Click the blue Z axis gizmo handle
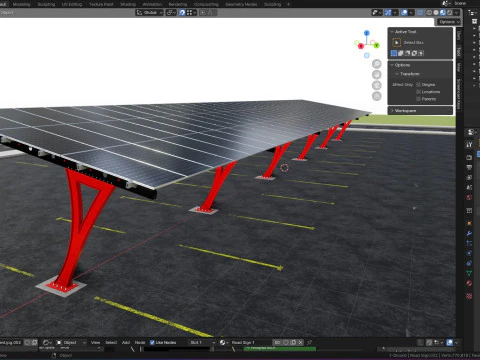The height and width of the screenshot is (360, 480). pos(367,33)
